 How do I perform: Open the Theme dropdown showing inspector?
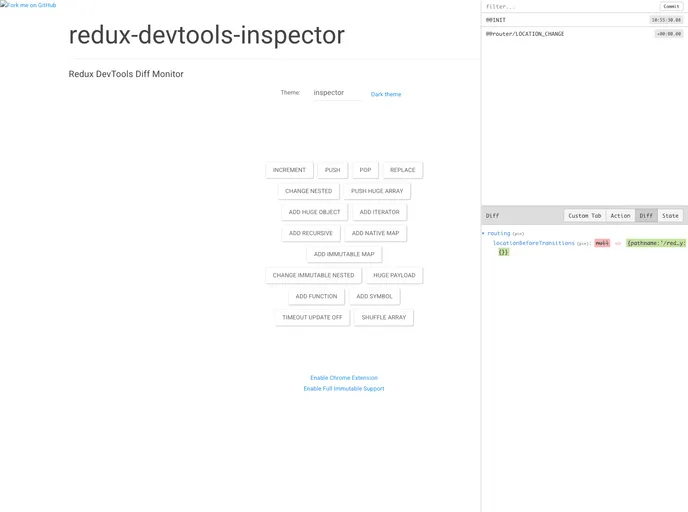336,93
